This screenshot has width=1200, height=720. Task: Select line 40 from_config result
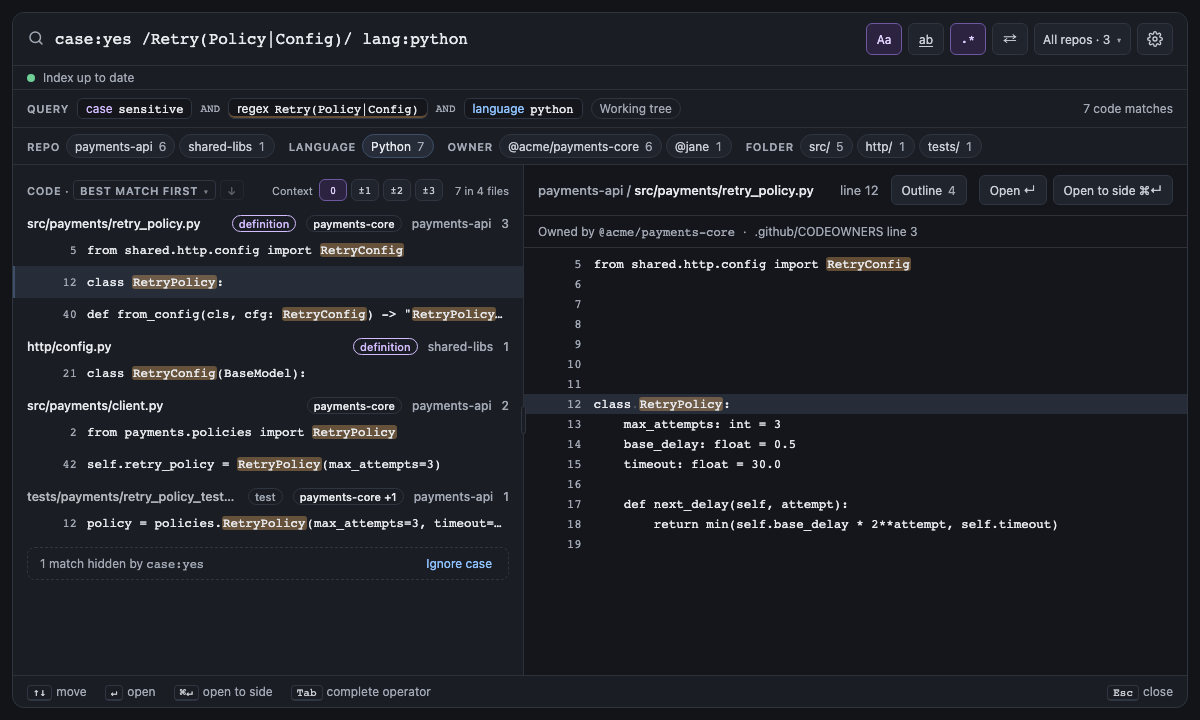(x=268, y=314)
